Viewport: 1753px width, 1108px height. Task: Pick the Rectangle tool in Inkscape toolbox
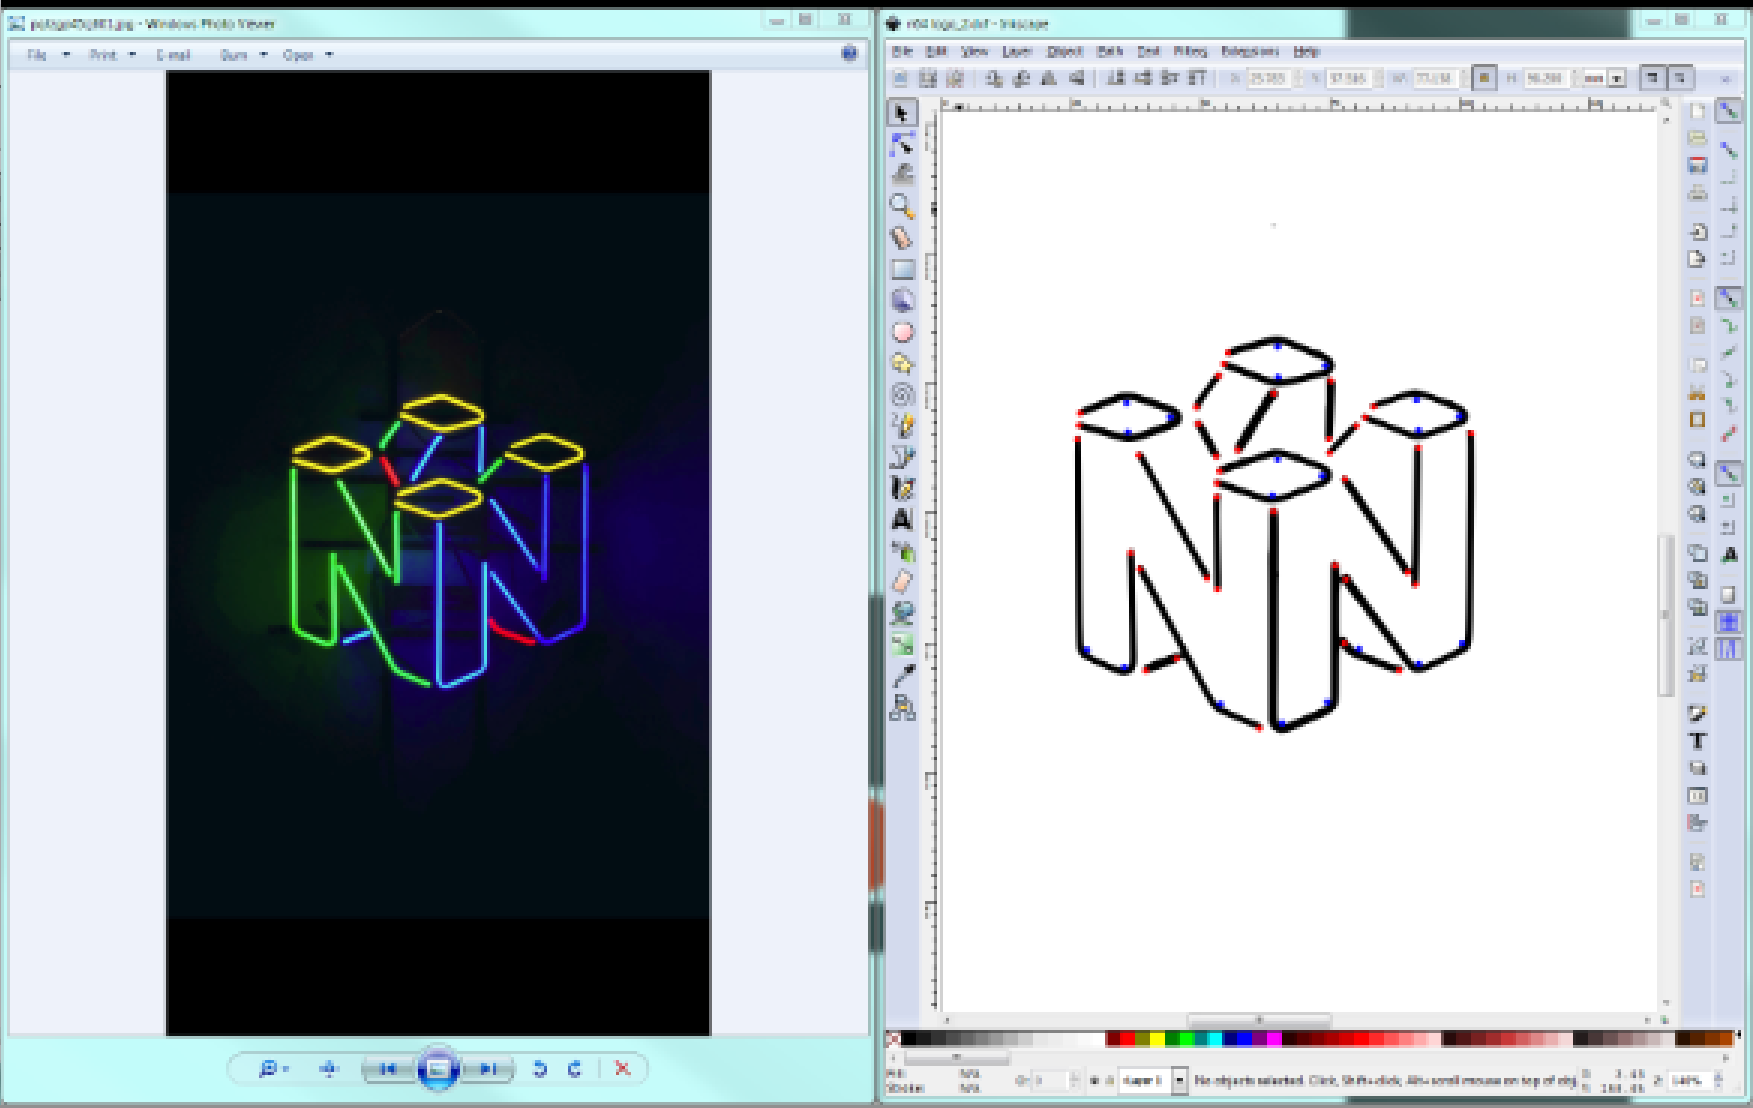coord(902,269)
